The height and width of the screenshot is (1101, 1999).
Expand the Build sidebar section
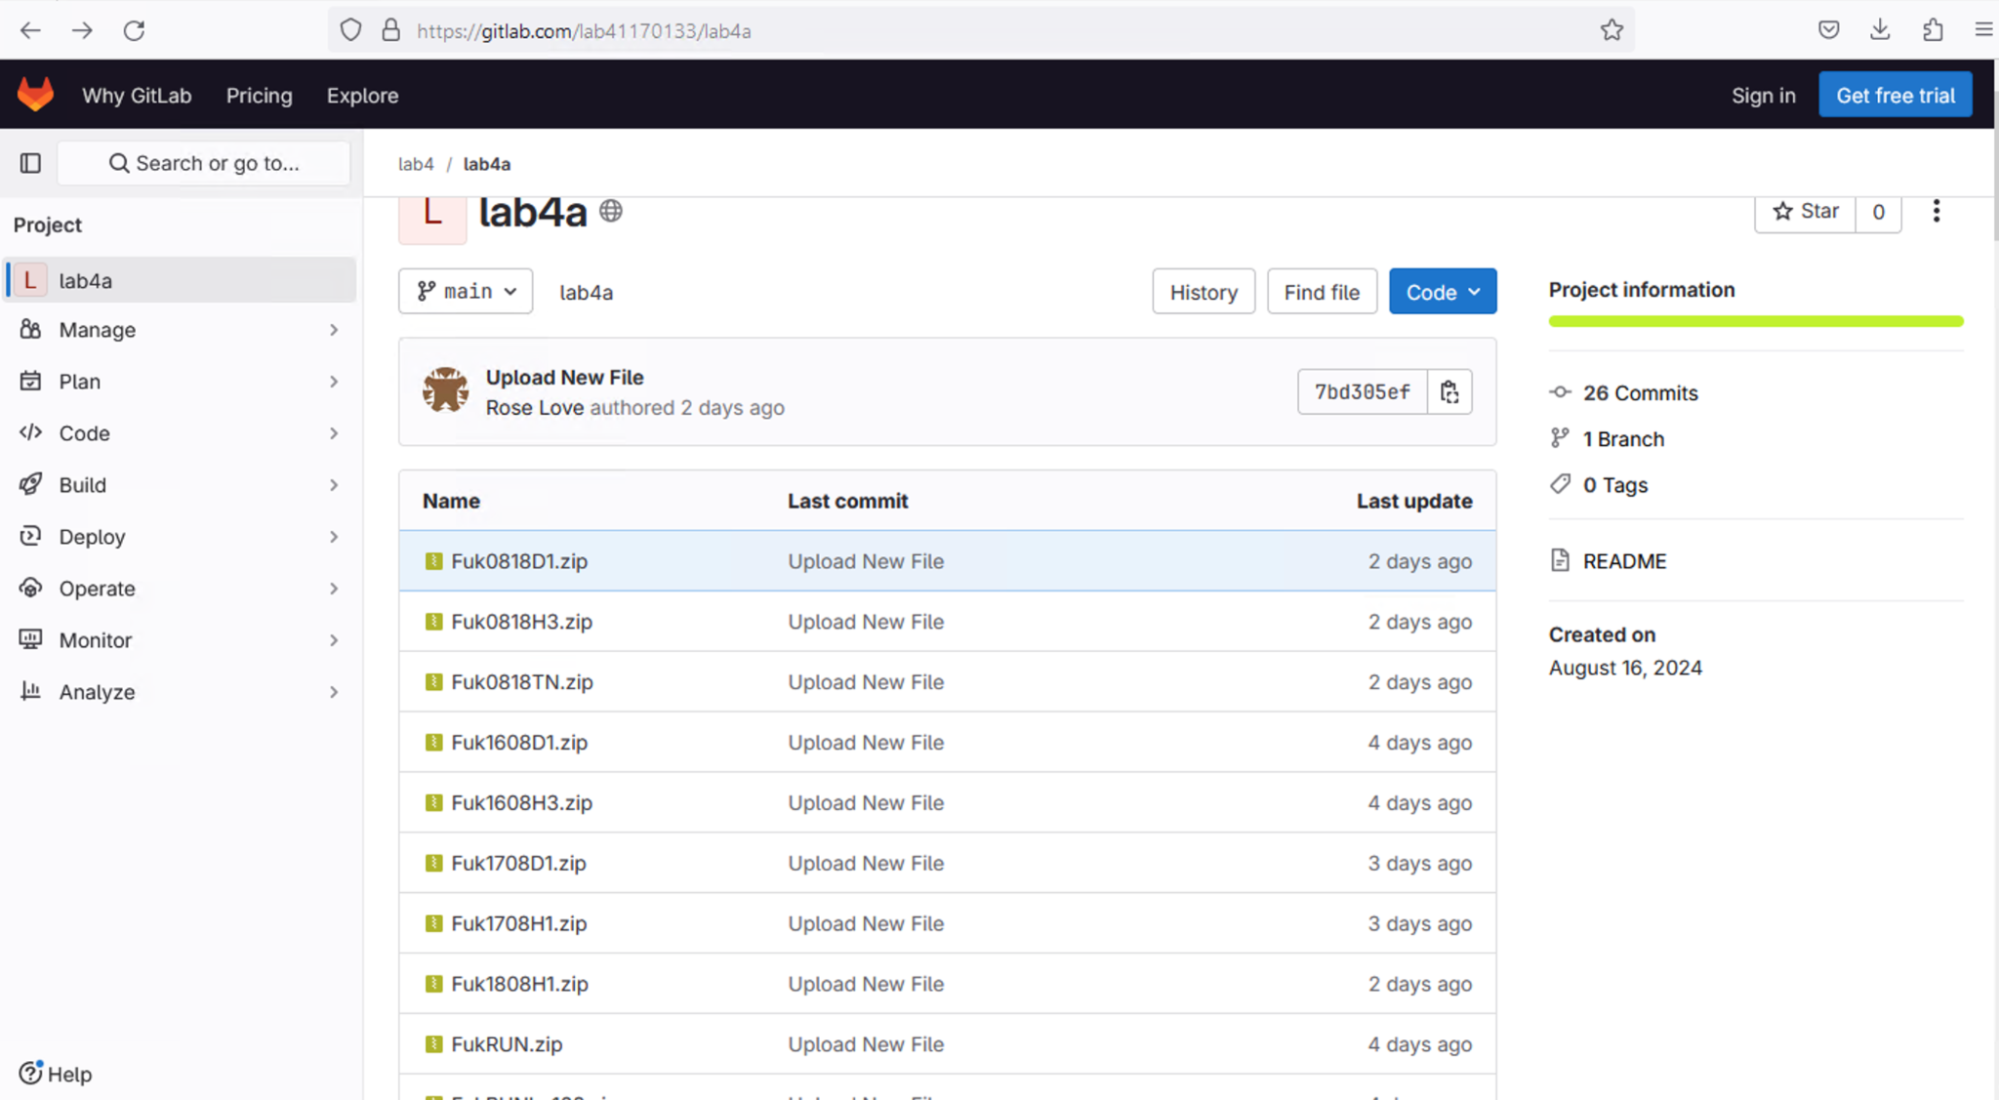point(180,485)
